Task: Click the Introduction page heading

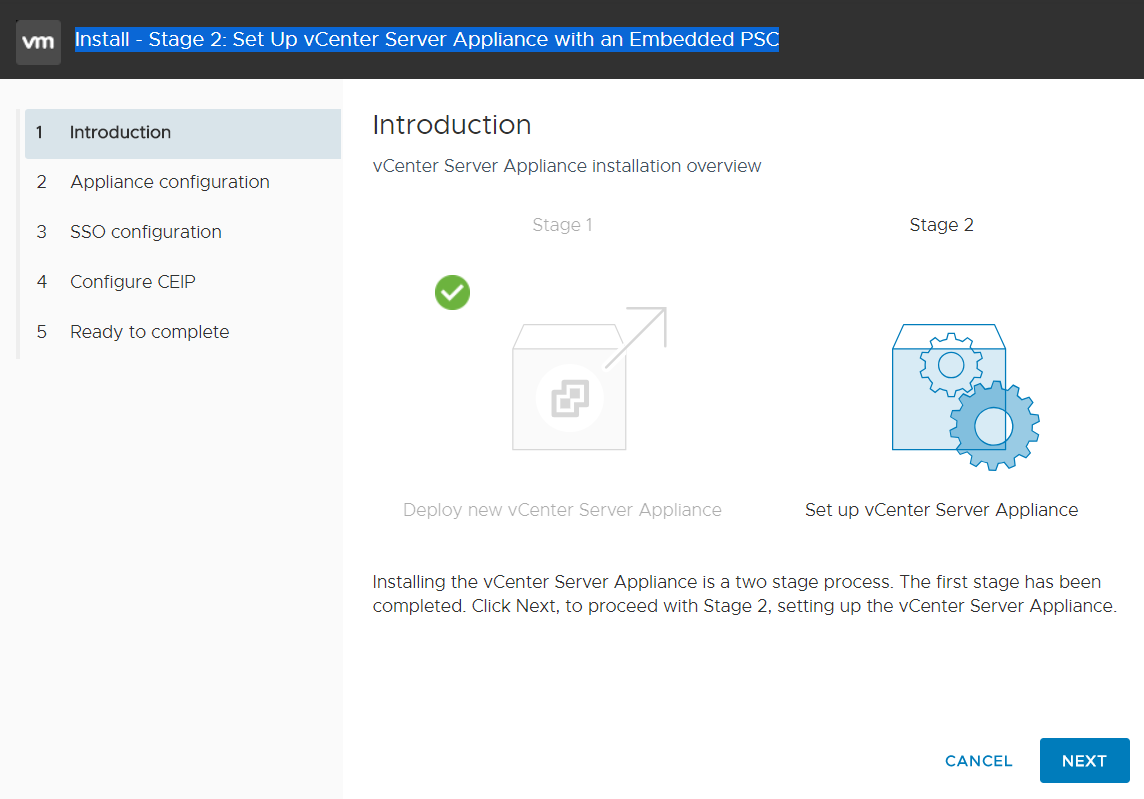Action: tap(452, 125)
